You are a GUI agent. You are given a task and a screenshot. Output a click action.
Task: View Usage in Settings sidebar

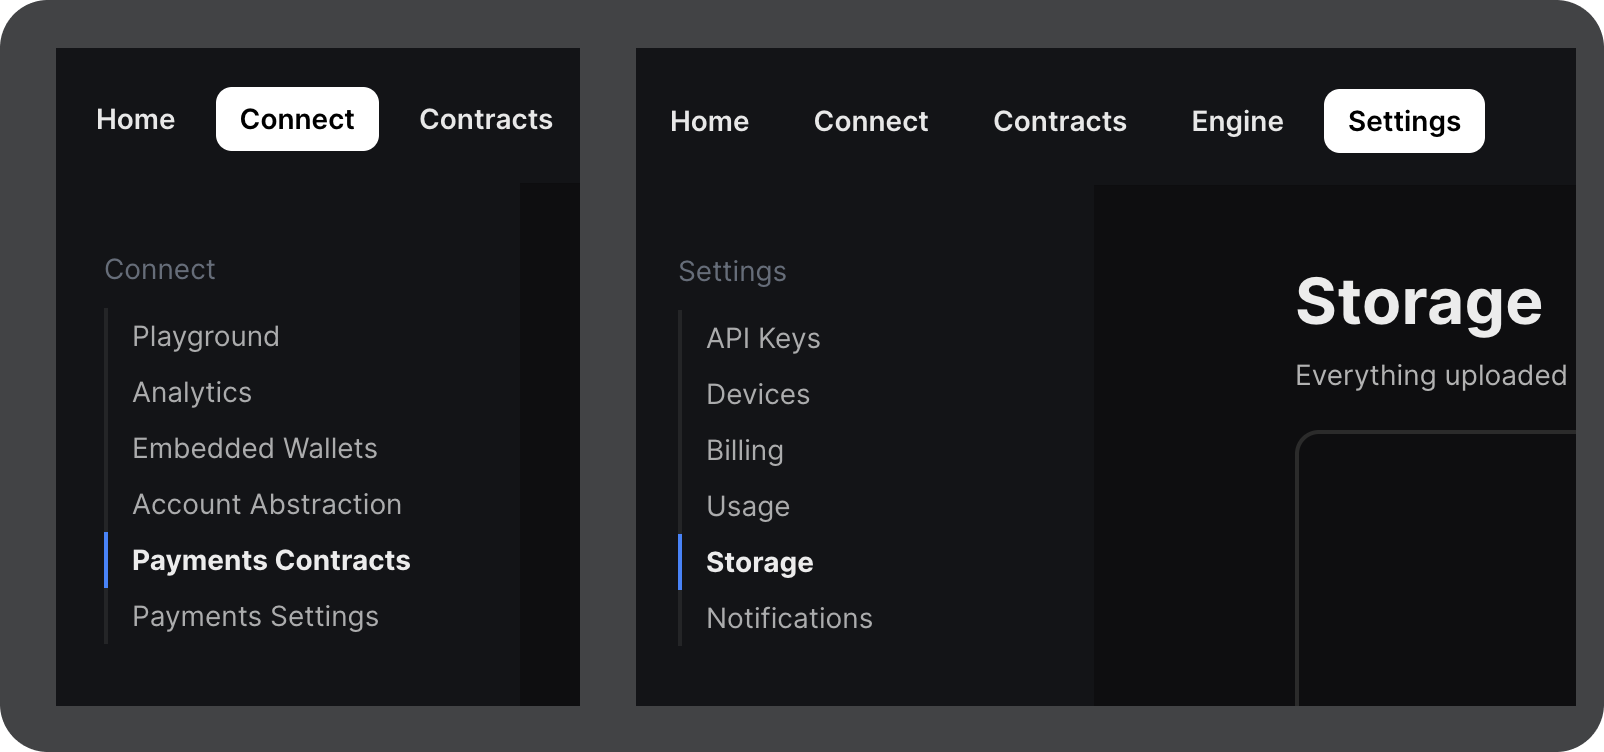pos(747,506)
